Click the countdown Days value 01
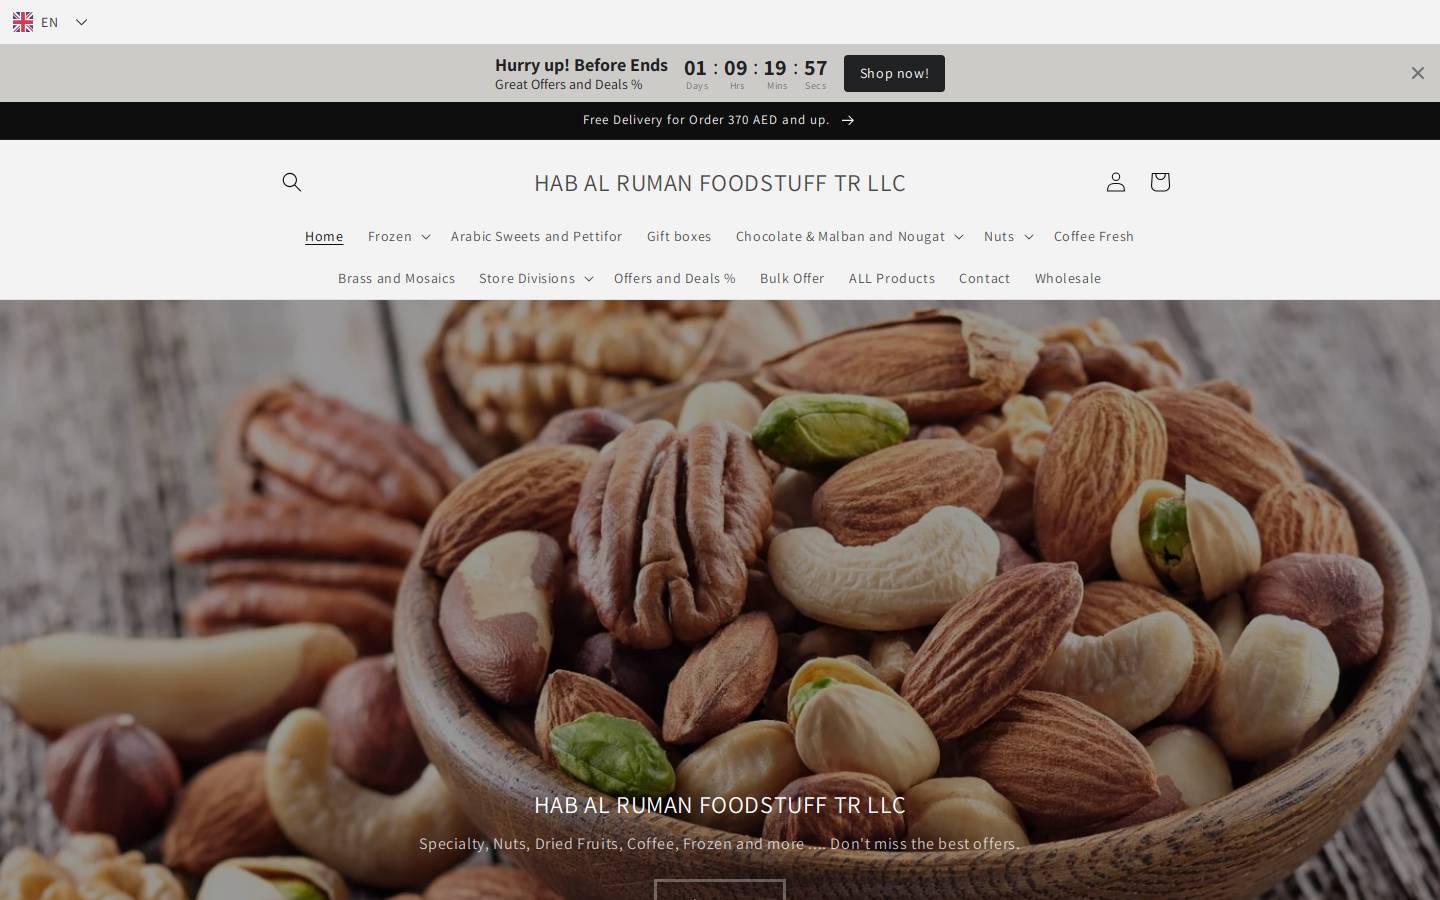1440x900 pixels. pos(695,68)
